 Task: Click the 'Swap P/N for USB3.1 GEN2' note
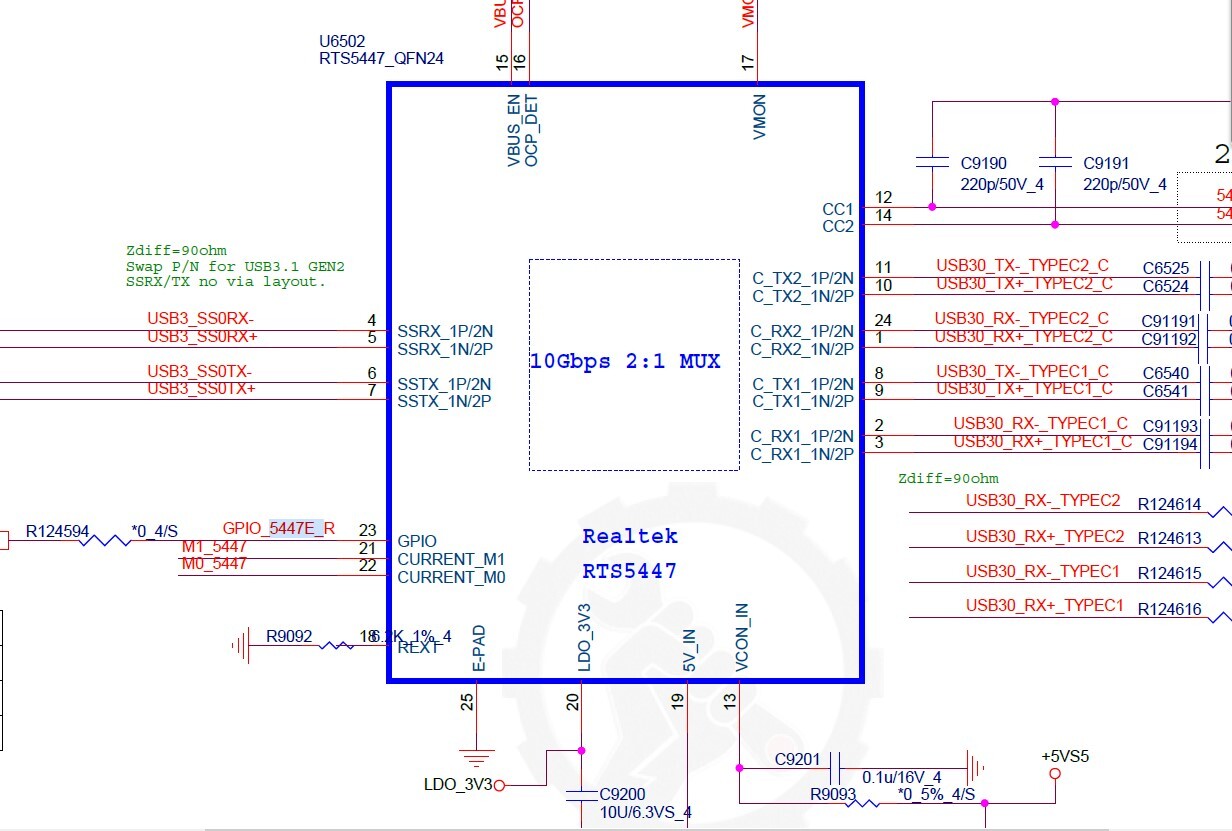pyautogui.click(x=235, y=266)
